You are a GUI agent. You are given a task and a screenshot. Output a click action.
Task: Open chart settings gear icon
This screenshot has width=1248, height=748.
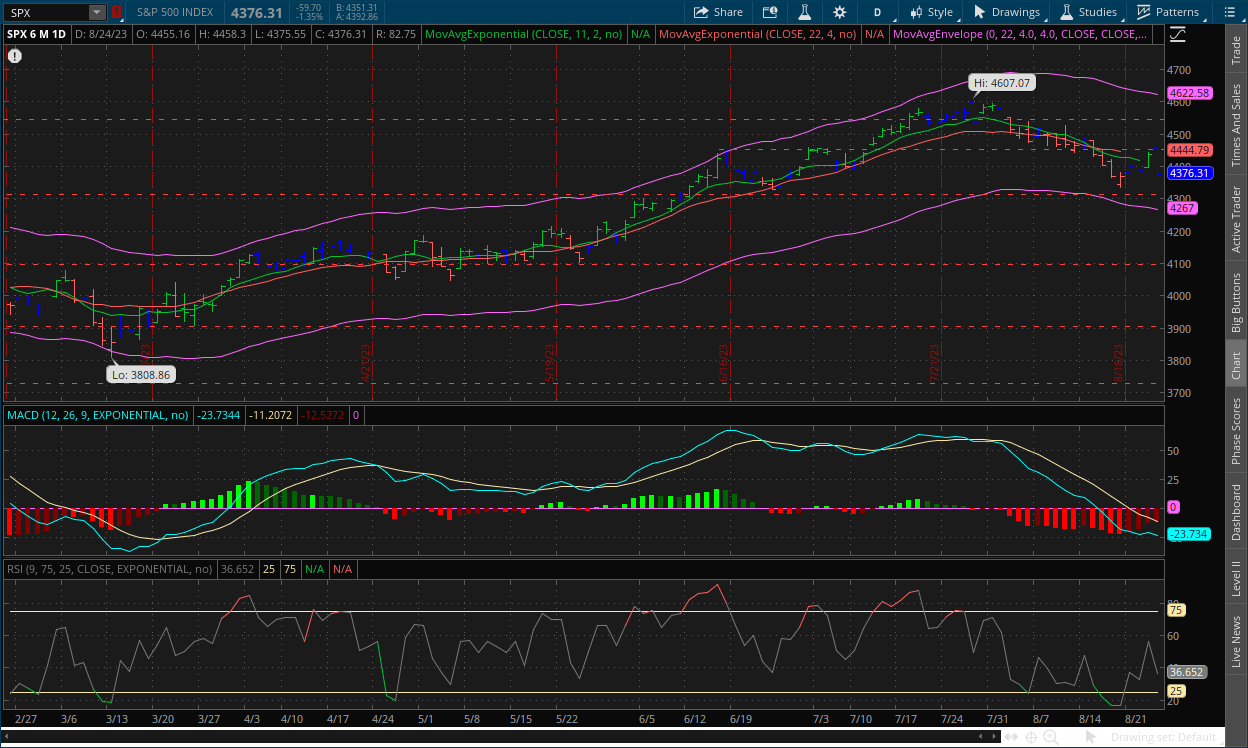coord(839,12)
